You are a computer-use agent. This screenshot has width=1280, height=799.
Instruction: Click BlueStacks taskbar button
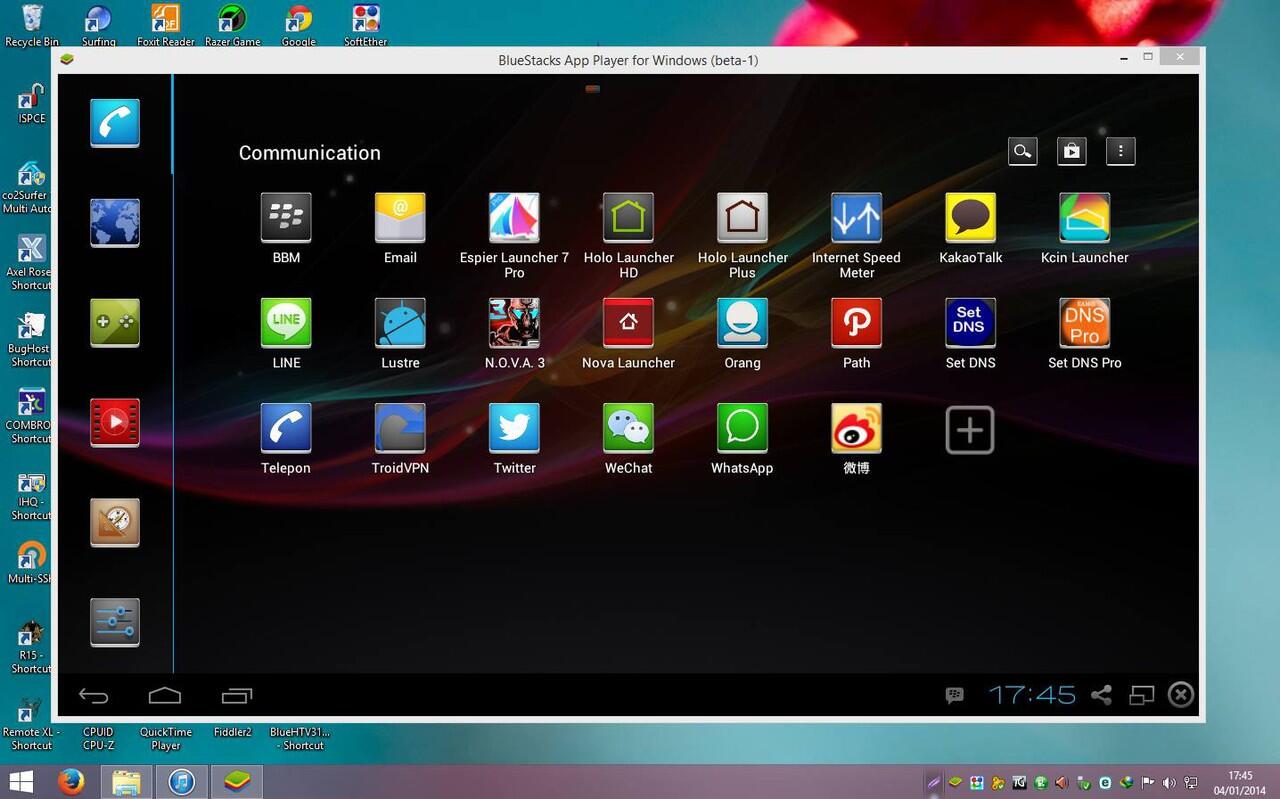[x=237, y=782]
